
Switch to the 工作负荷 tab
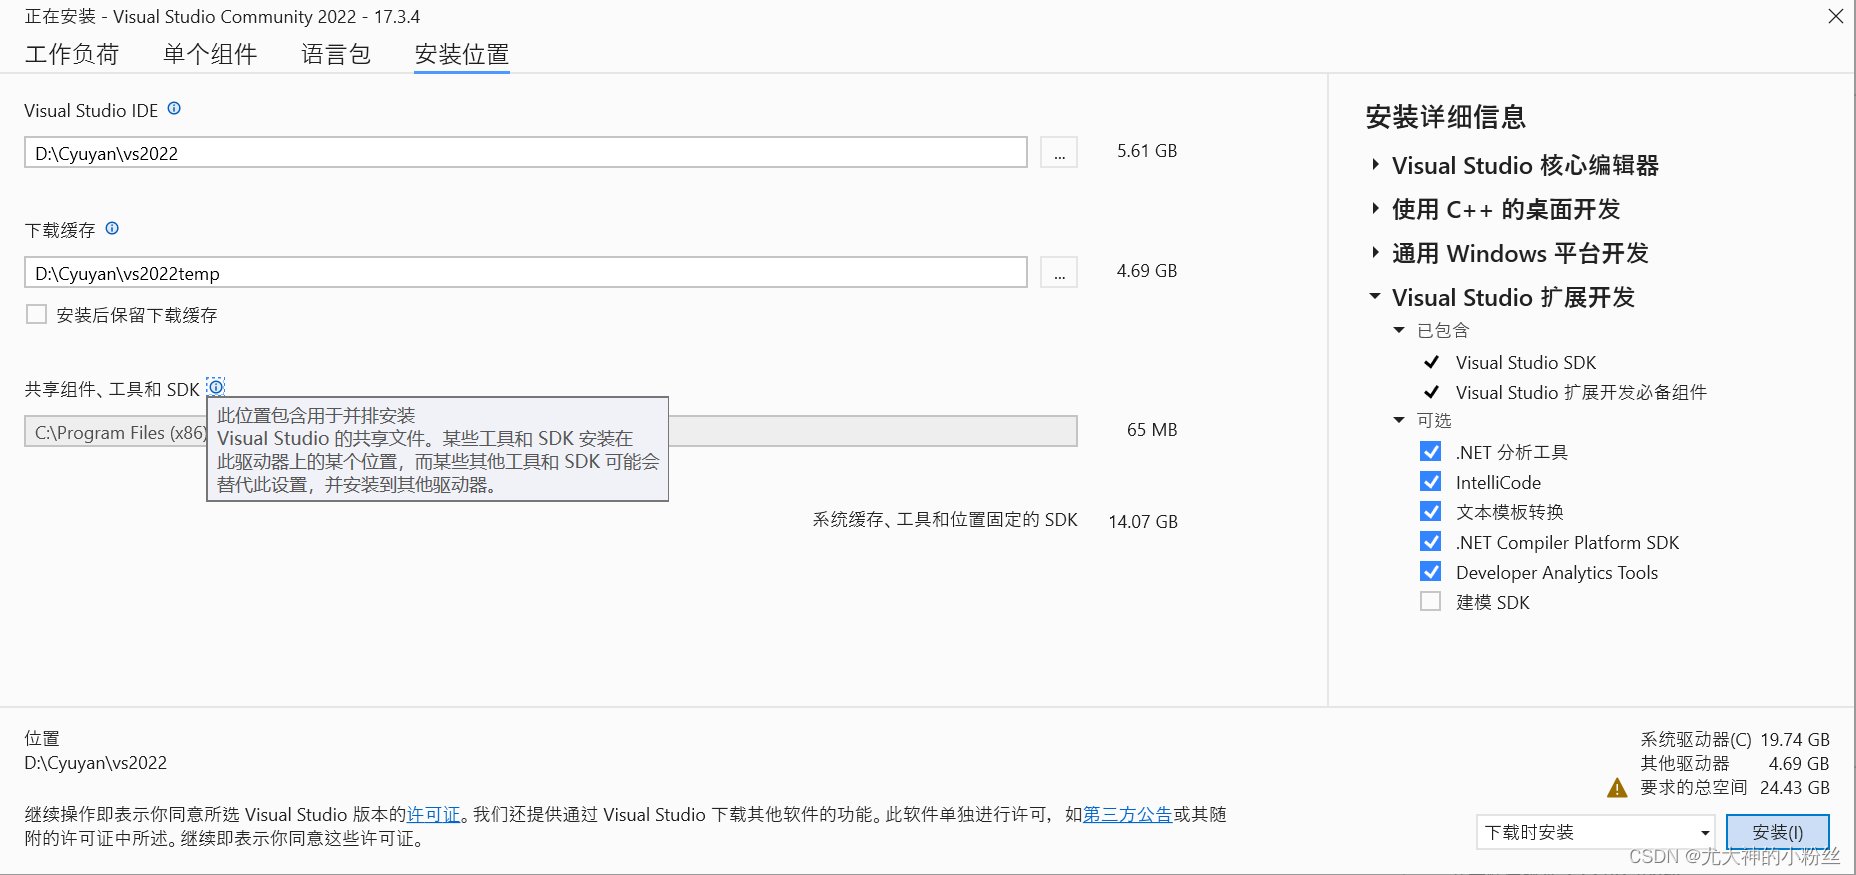pos(72,54)
